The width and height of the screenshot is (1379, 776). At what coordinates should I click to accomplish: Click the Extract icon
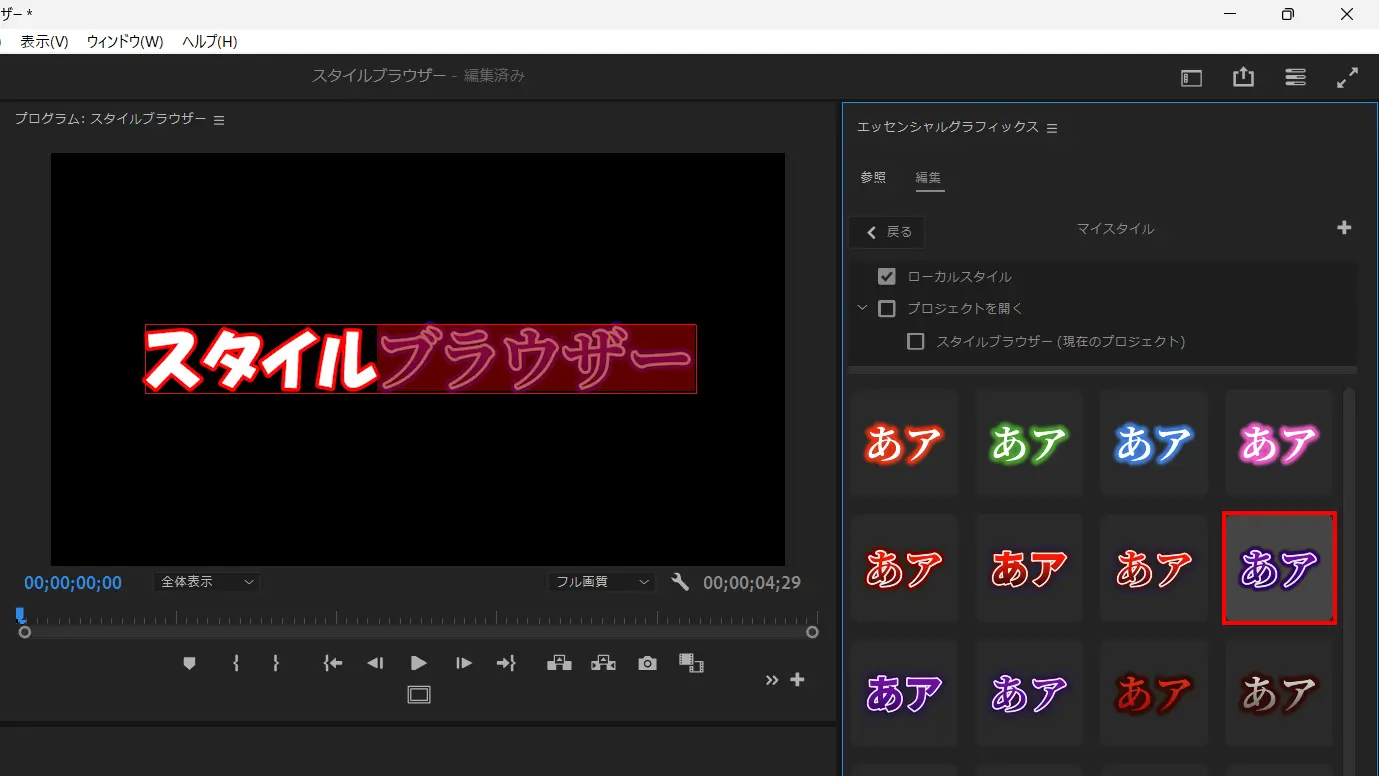point(603,662)
